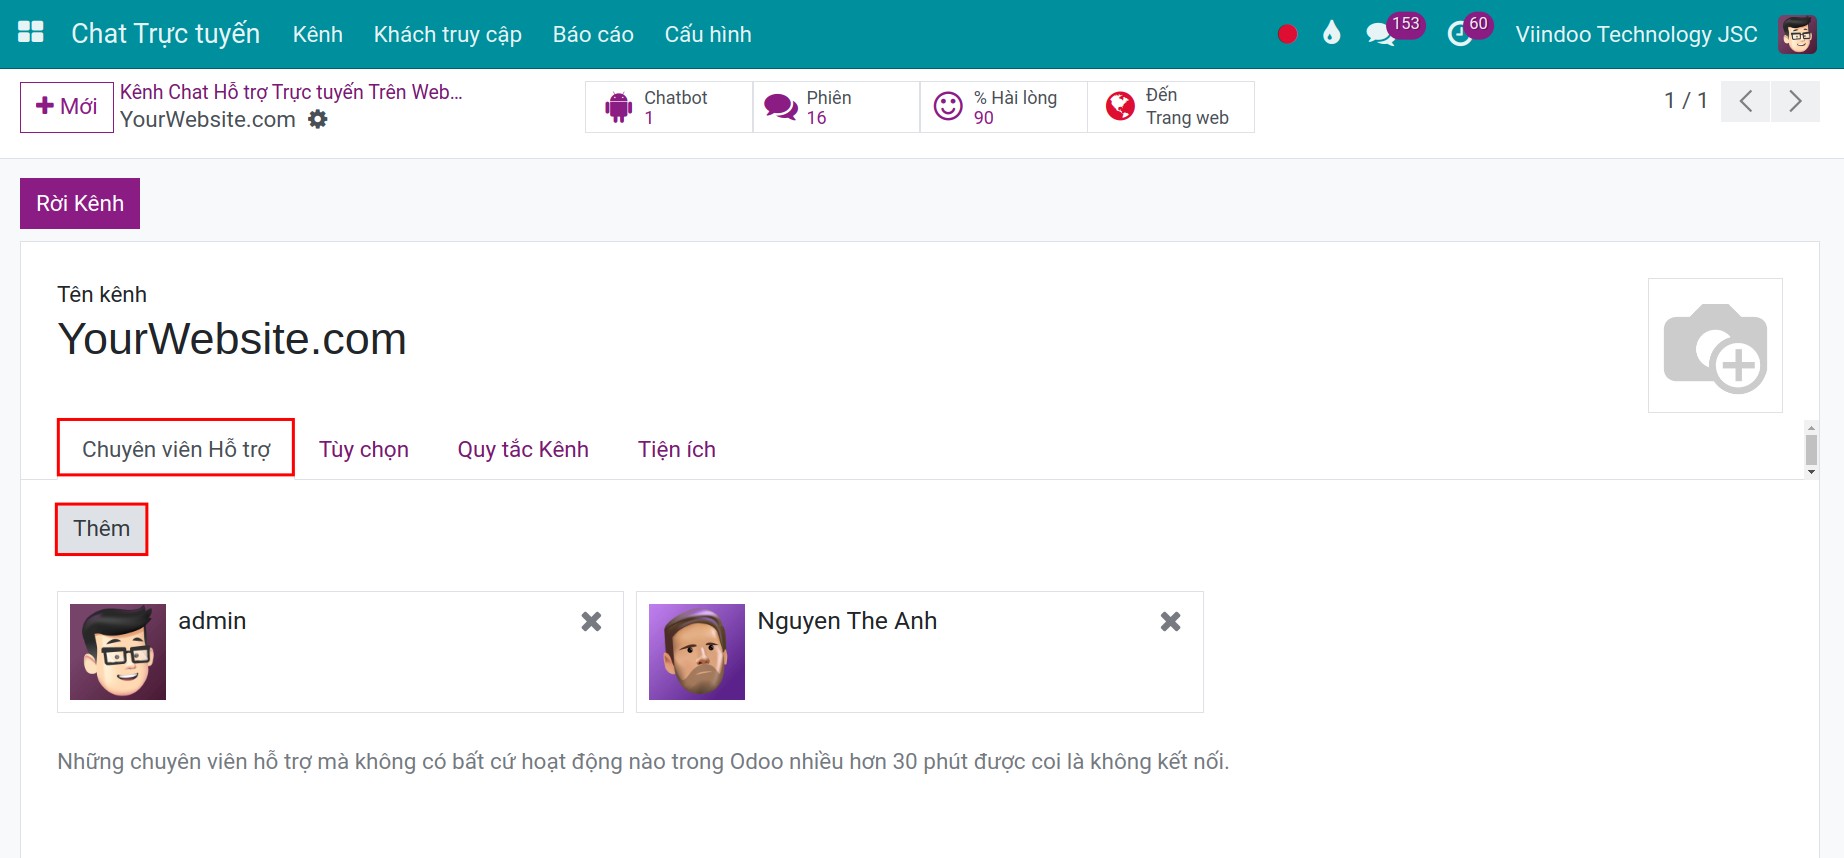Go to the next record arrow
1844x858 pixels.
[x=1795, y=101]
